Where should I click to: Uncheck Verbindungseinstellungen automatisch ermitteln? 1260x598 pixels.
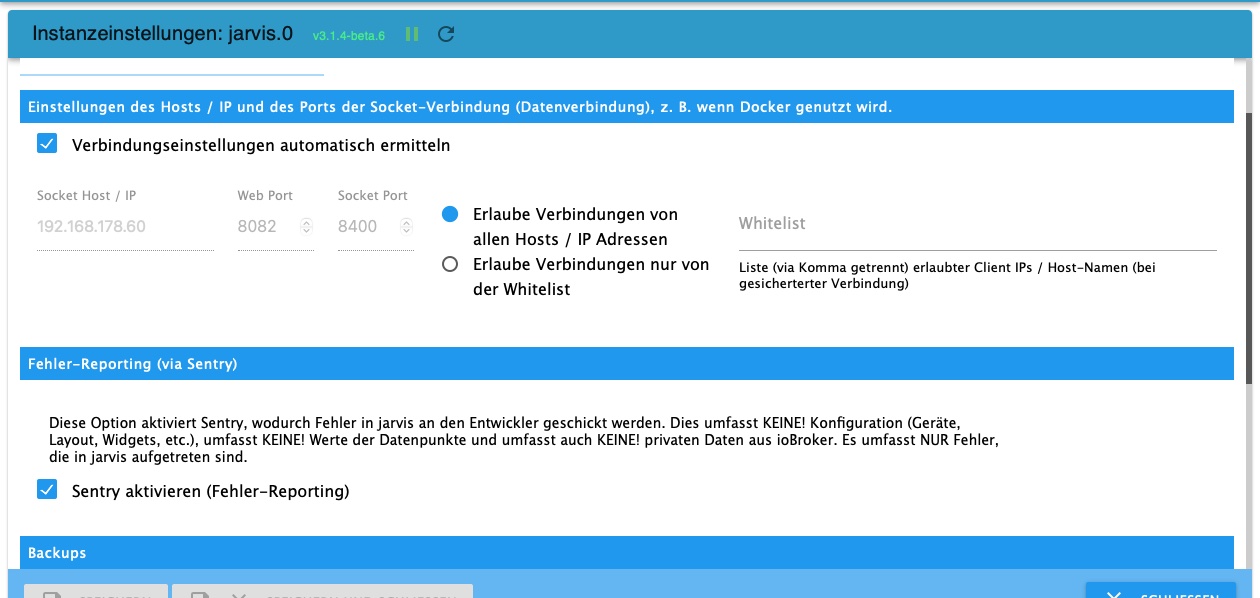[45, 144]
